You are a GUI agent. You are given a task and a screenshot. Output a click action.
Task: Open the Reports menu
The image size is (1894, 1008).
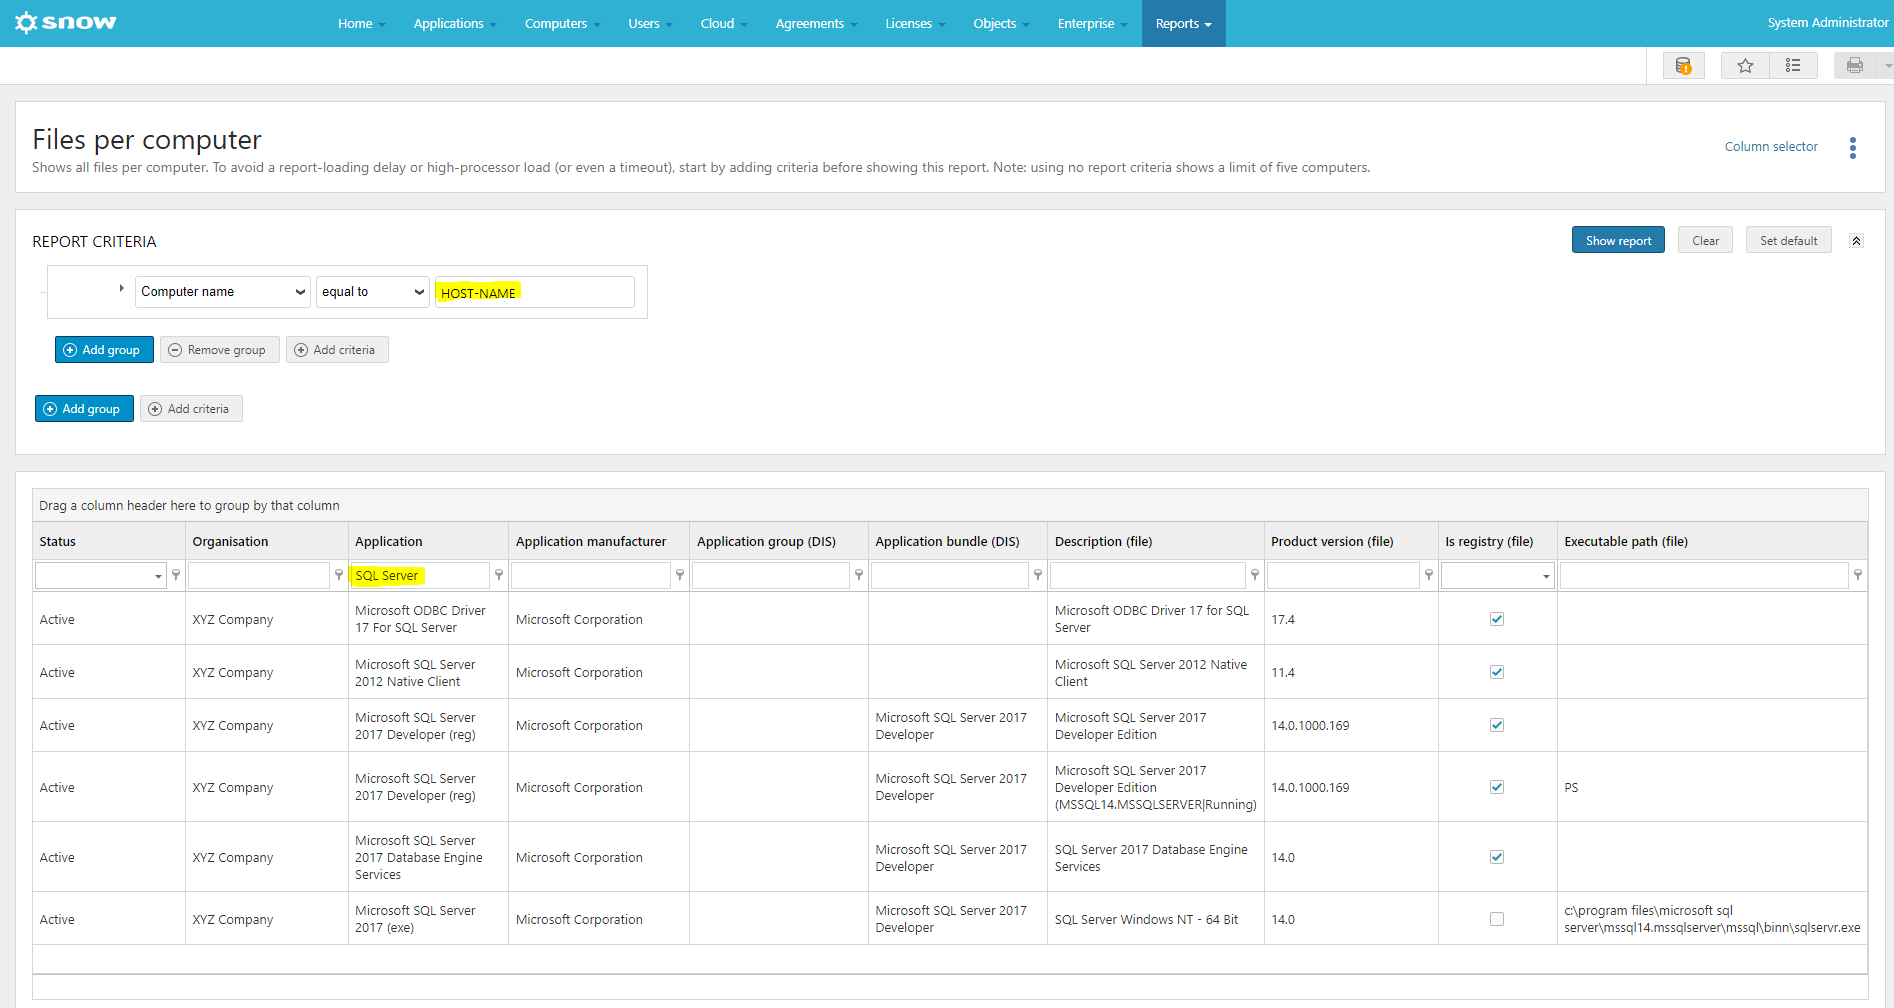tap(1184, 23)
